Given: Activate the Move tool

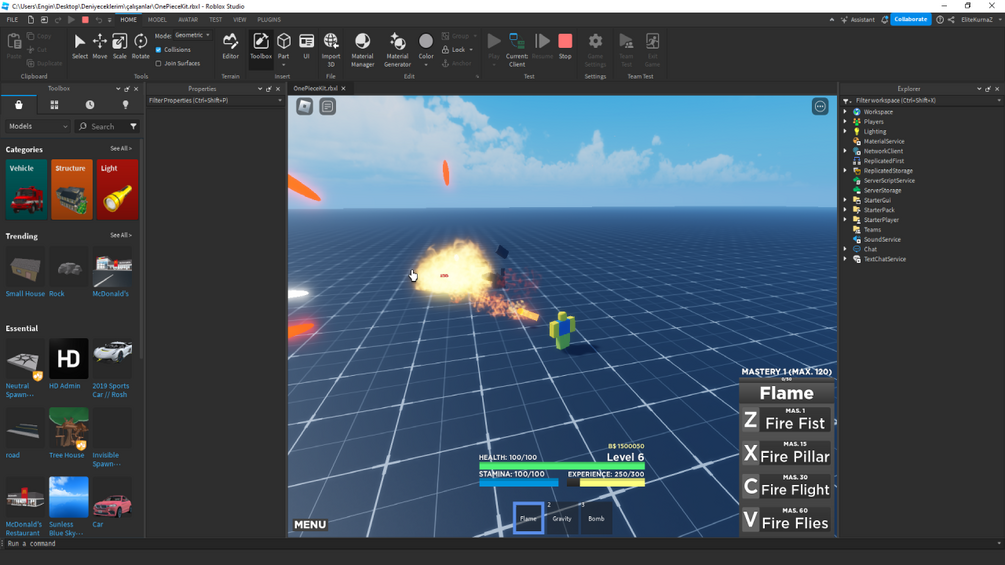Looking at the screenshot, I should [100, 46].
